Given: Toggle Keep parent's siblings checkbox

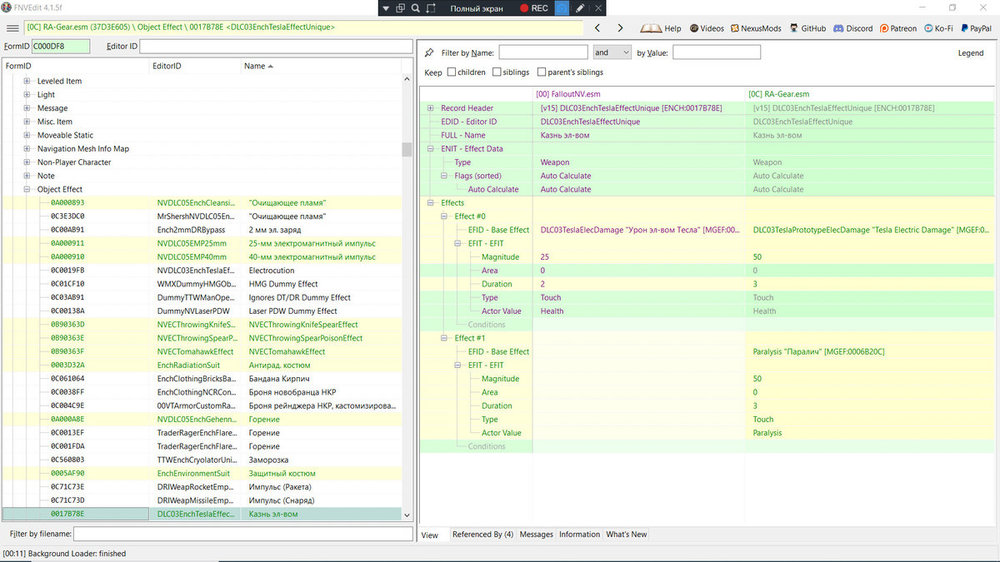Looking at the screenshot, I should 541,72.
